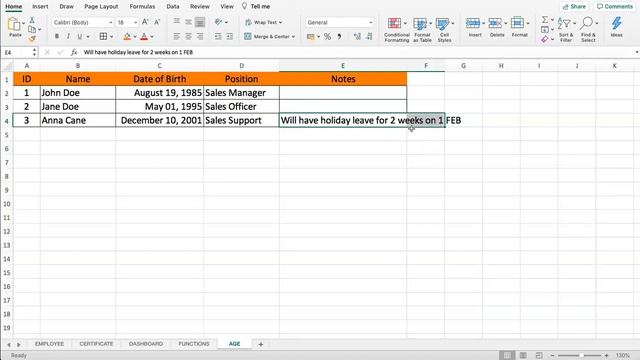The image size is (640, 360).
Task: Toggle bottom align button
Action: [200, 22]
